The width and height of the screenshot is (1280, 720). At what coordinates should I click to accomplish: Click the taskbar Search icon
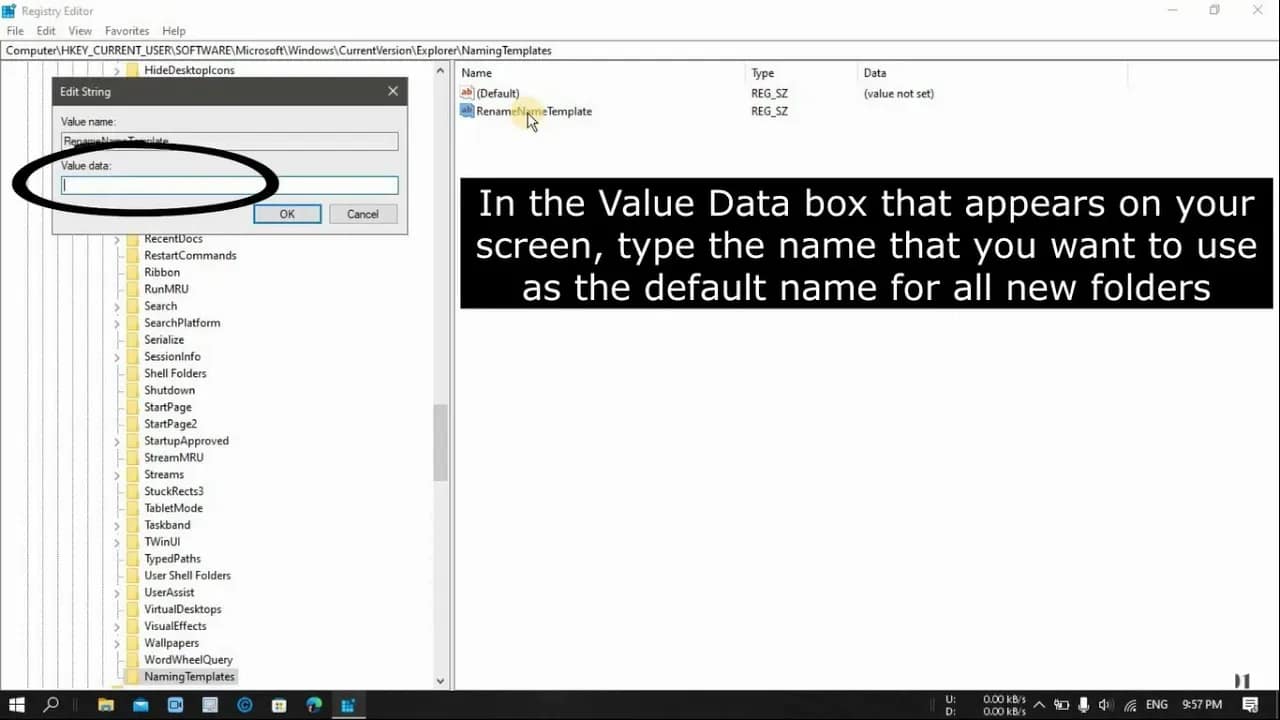[52, 705]
